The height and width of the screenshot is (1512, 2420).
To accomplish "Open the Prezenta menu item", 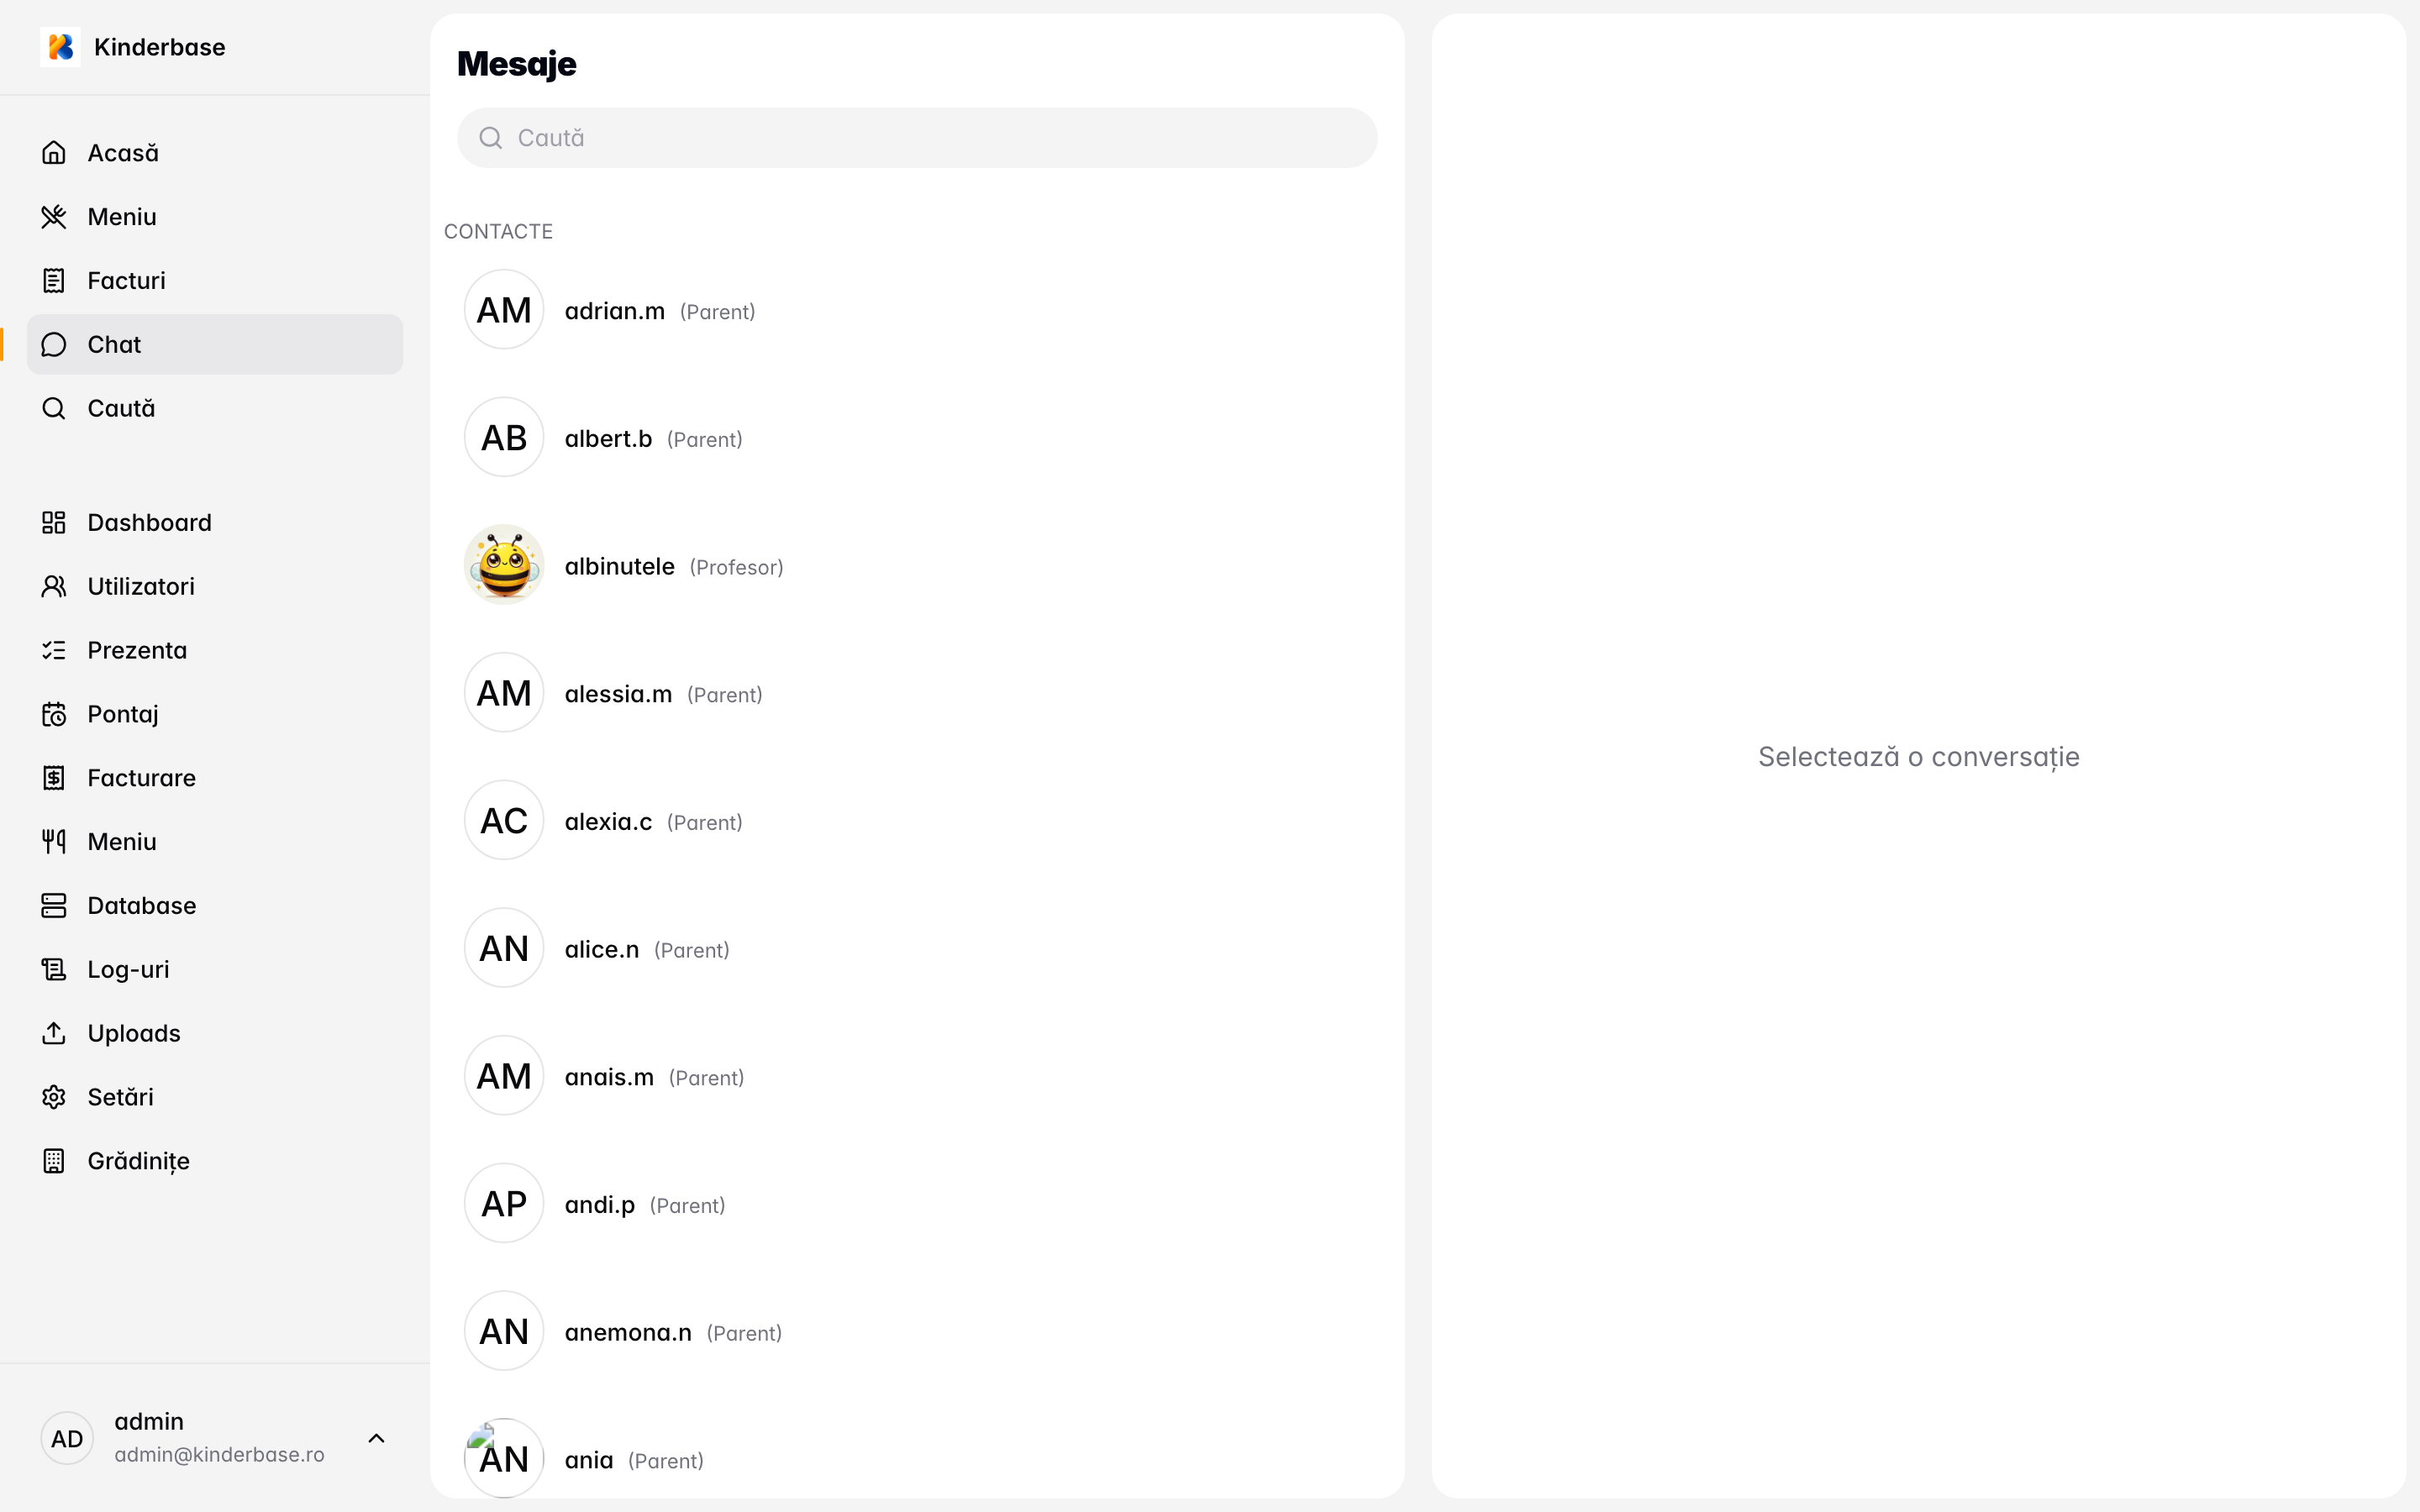I will pos(137,651).
